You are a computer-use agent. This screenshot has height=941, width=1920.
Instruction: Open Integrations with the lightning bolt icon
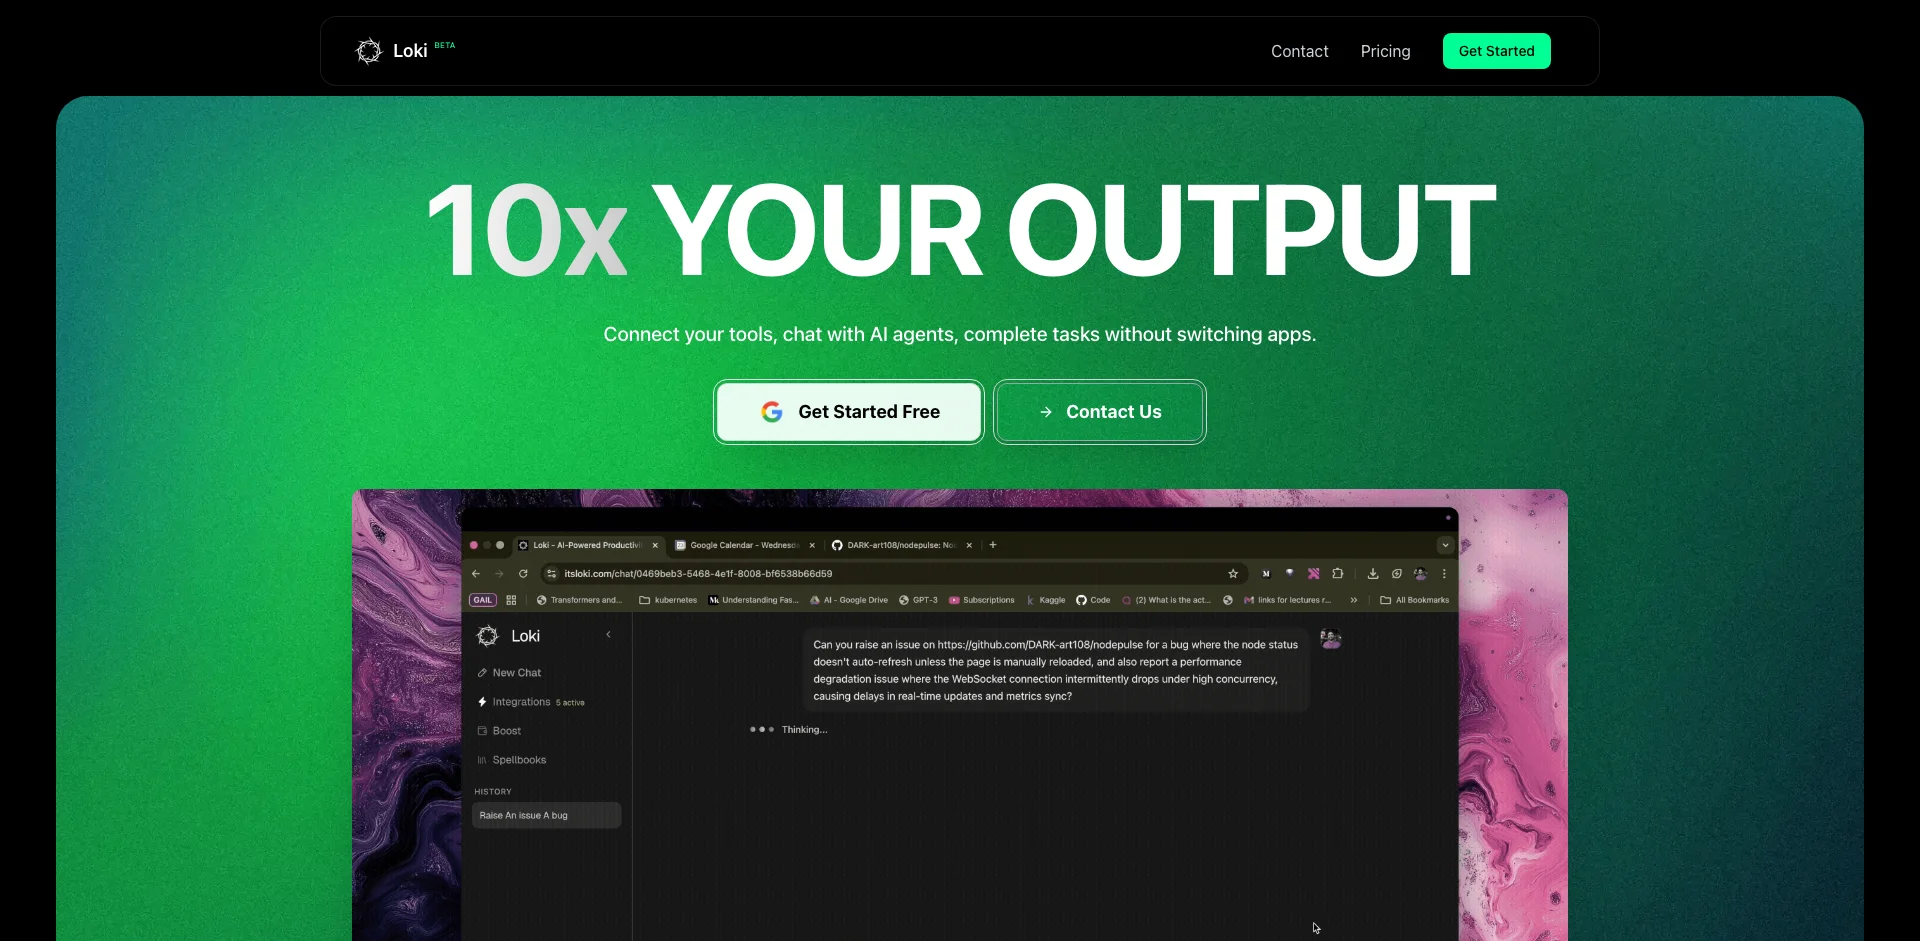pyautogui.click(x=520, y=702)
